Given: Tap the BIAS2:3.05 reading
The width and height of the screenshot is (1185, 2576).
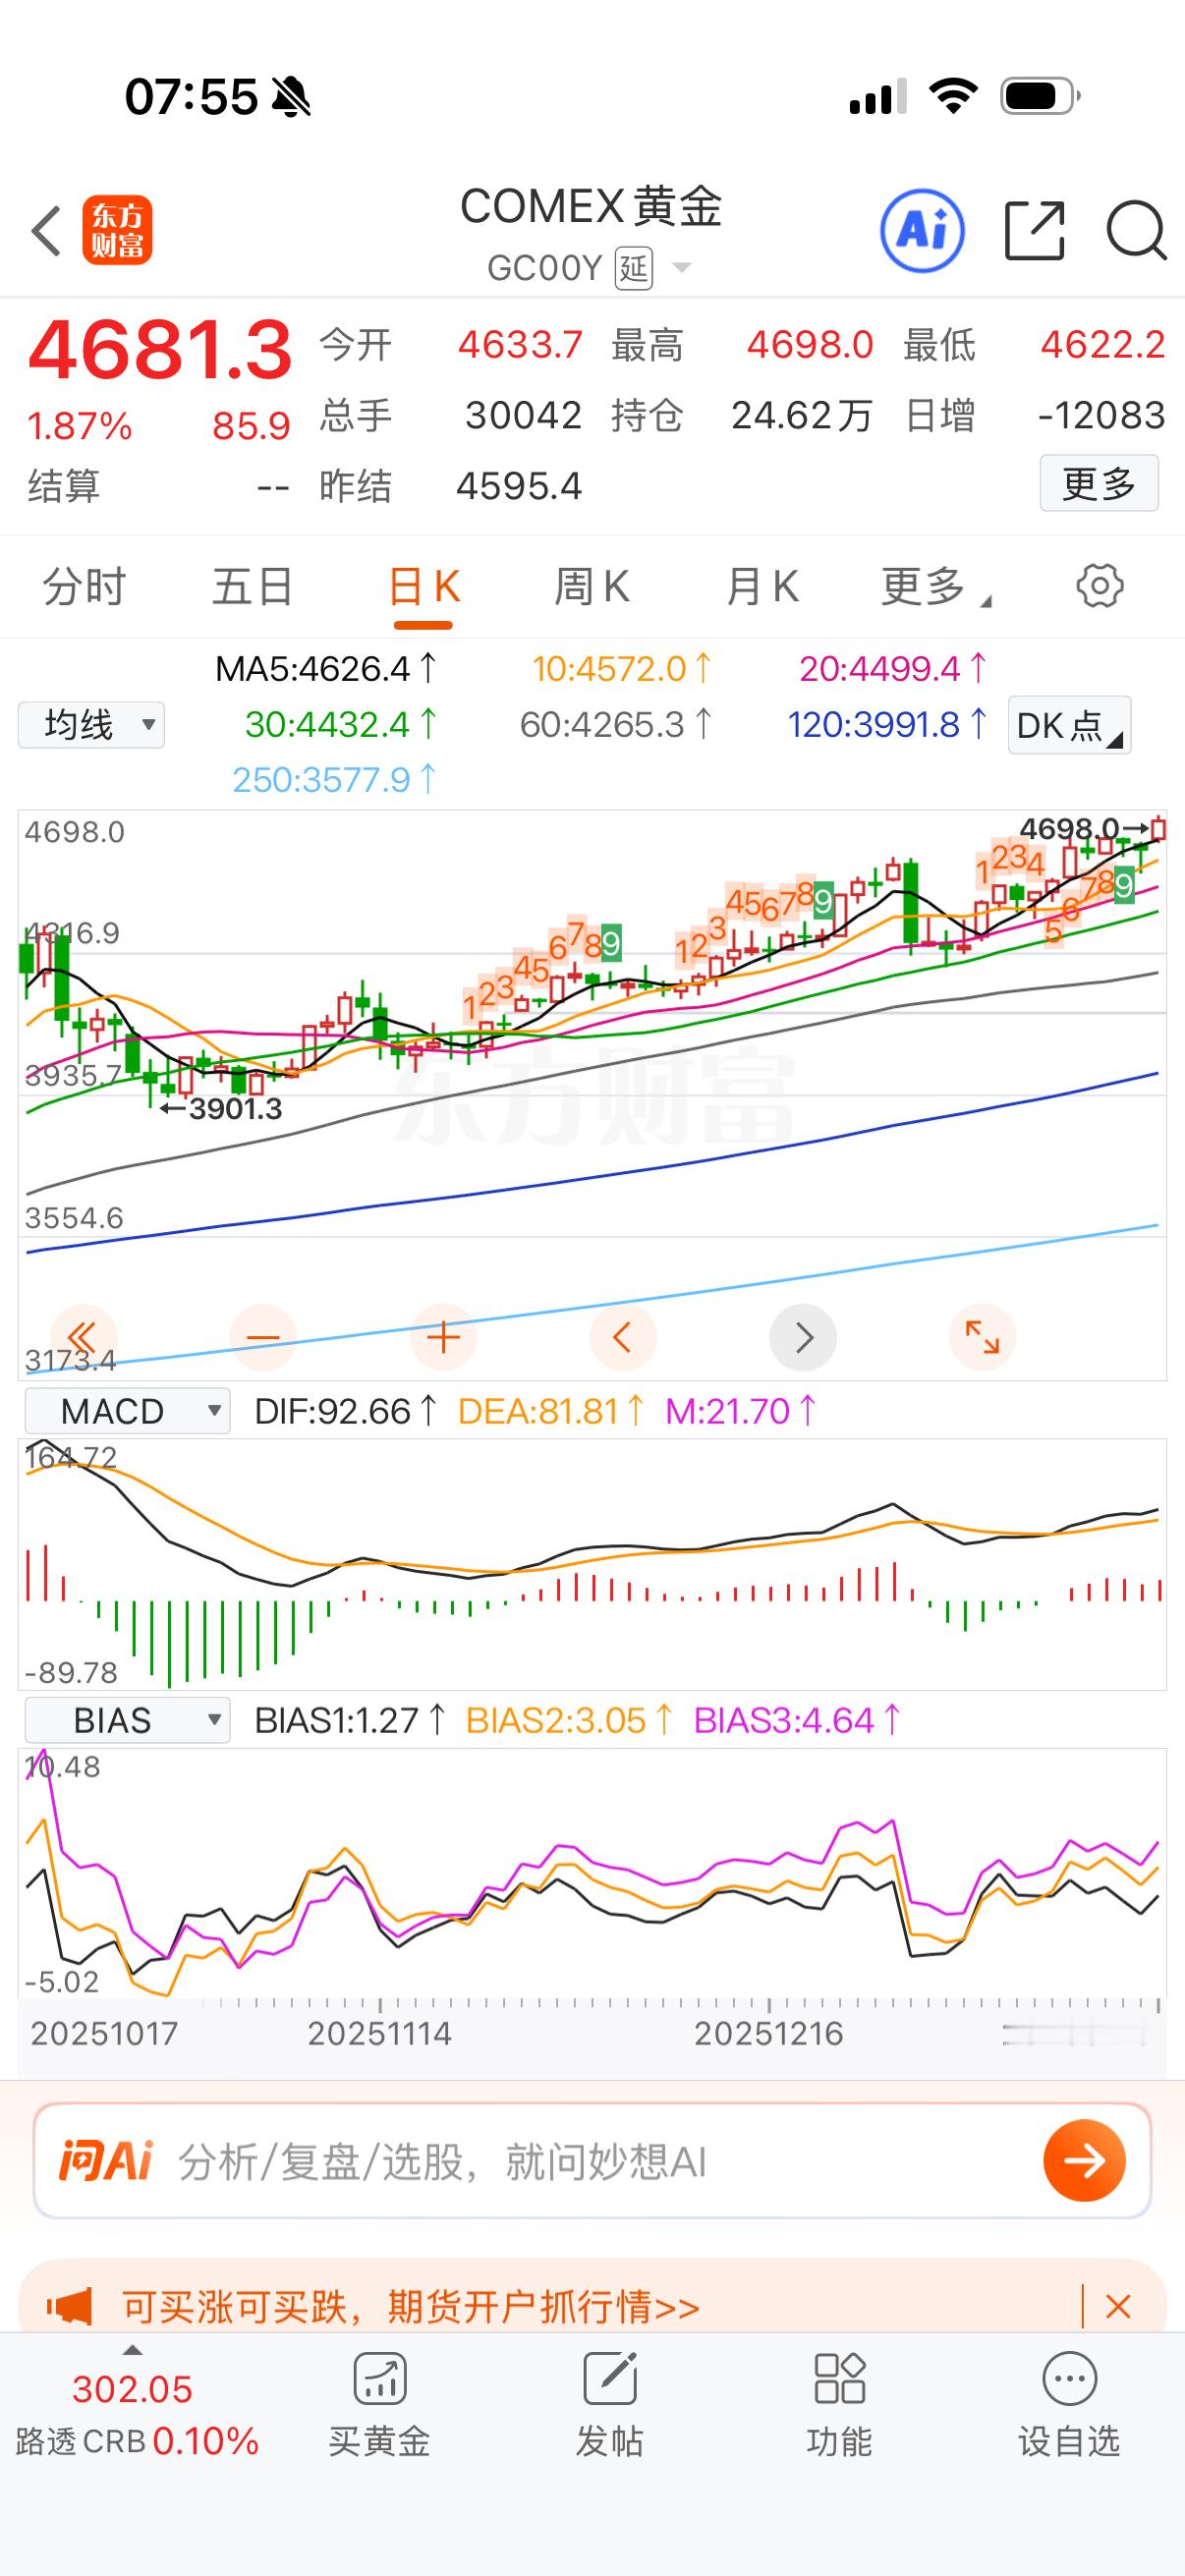Looking at the screenshot, I should [569, 1720].
